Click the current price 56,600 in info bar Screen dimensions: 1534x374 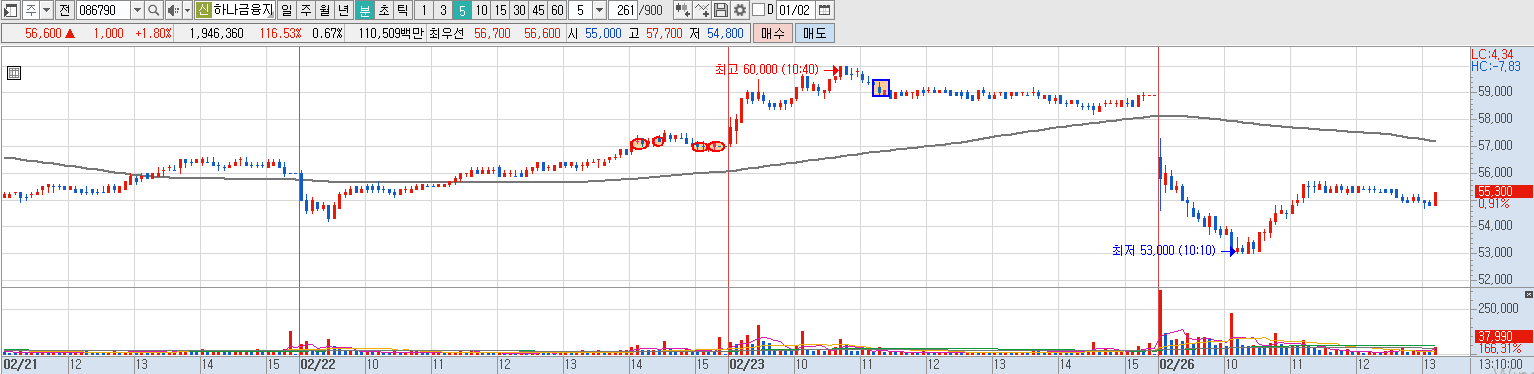click(43, 33)
